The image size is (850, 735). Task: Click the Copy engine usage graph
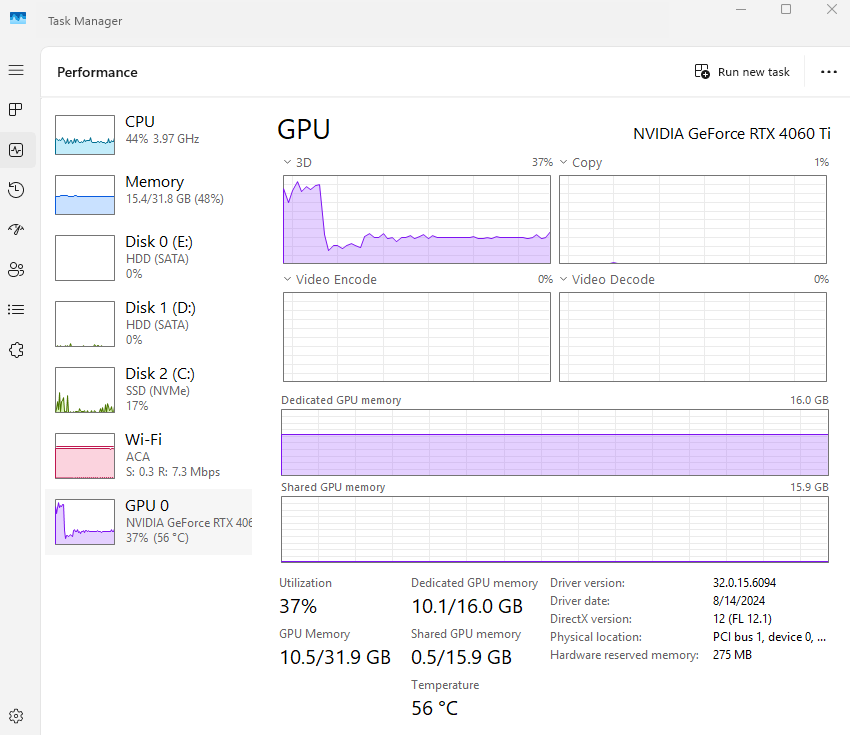(x=693, y=220)
